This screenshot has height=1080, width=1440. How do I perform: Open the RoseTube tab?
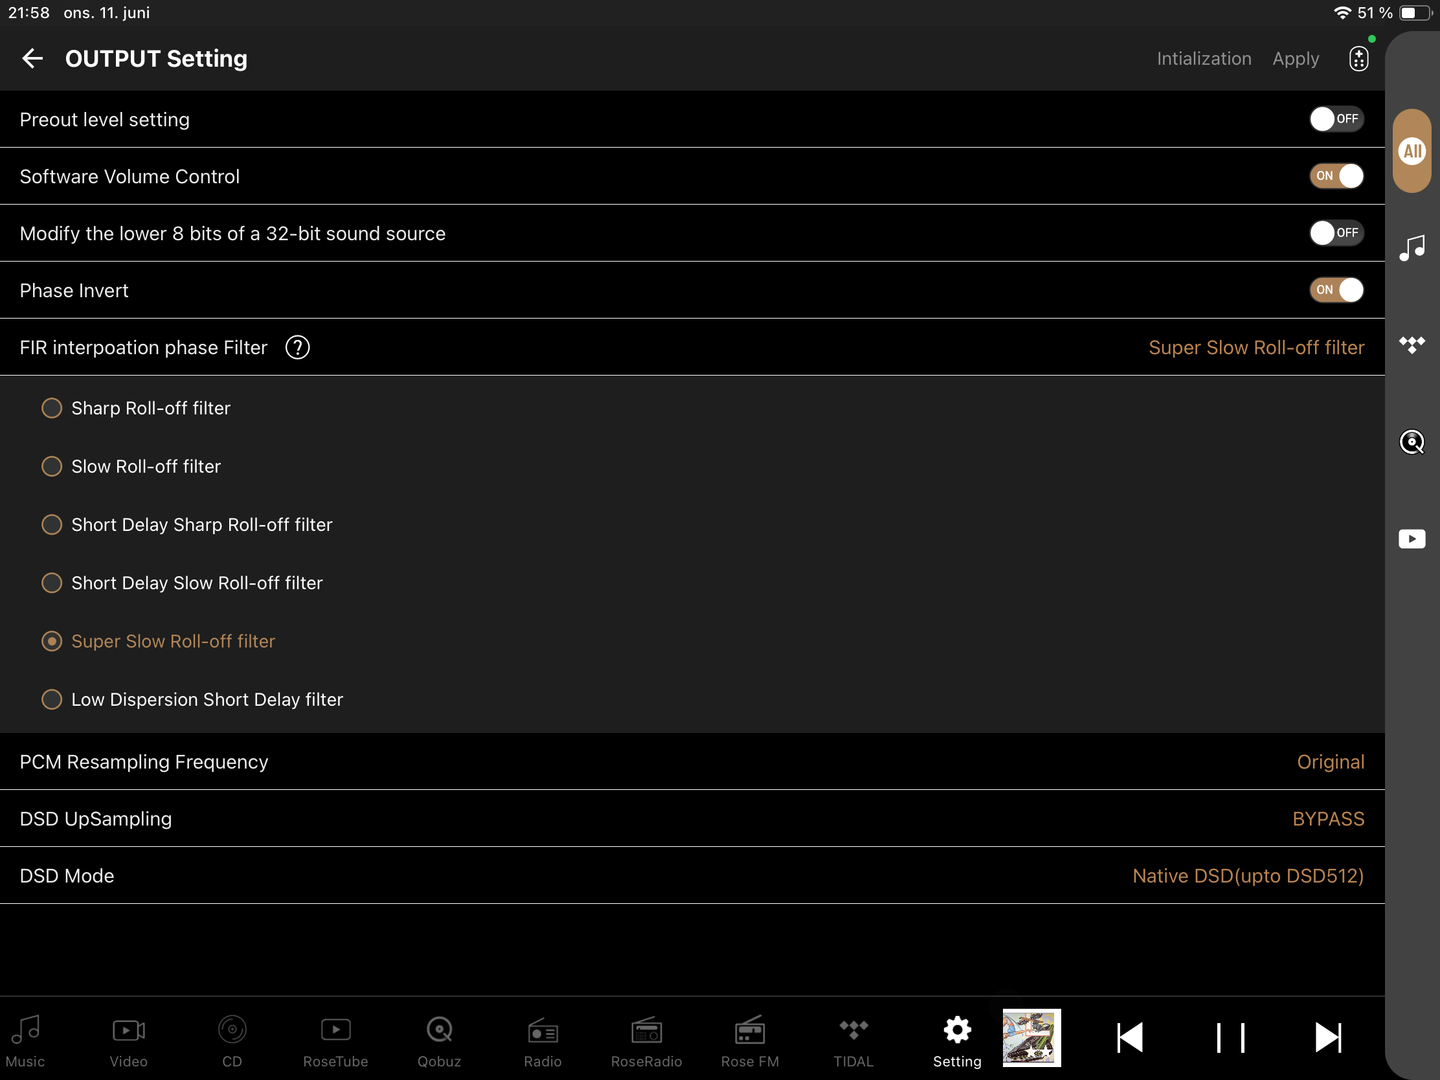(x=336, y=1041)
